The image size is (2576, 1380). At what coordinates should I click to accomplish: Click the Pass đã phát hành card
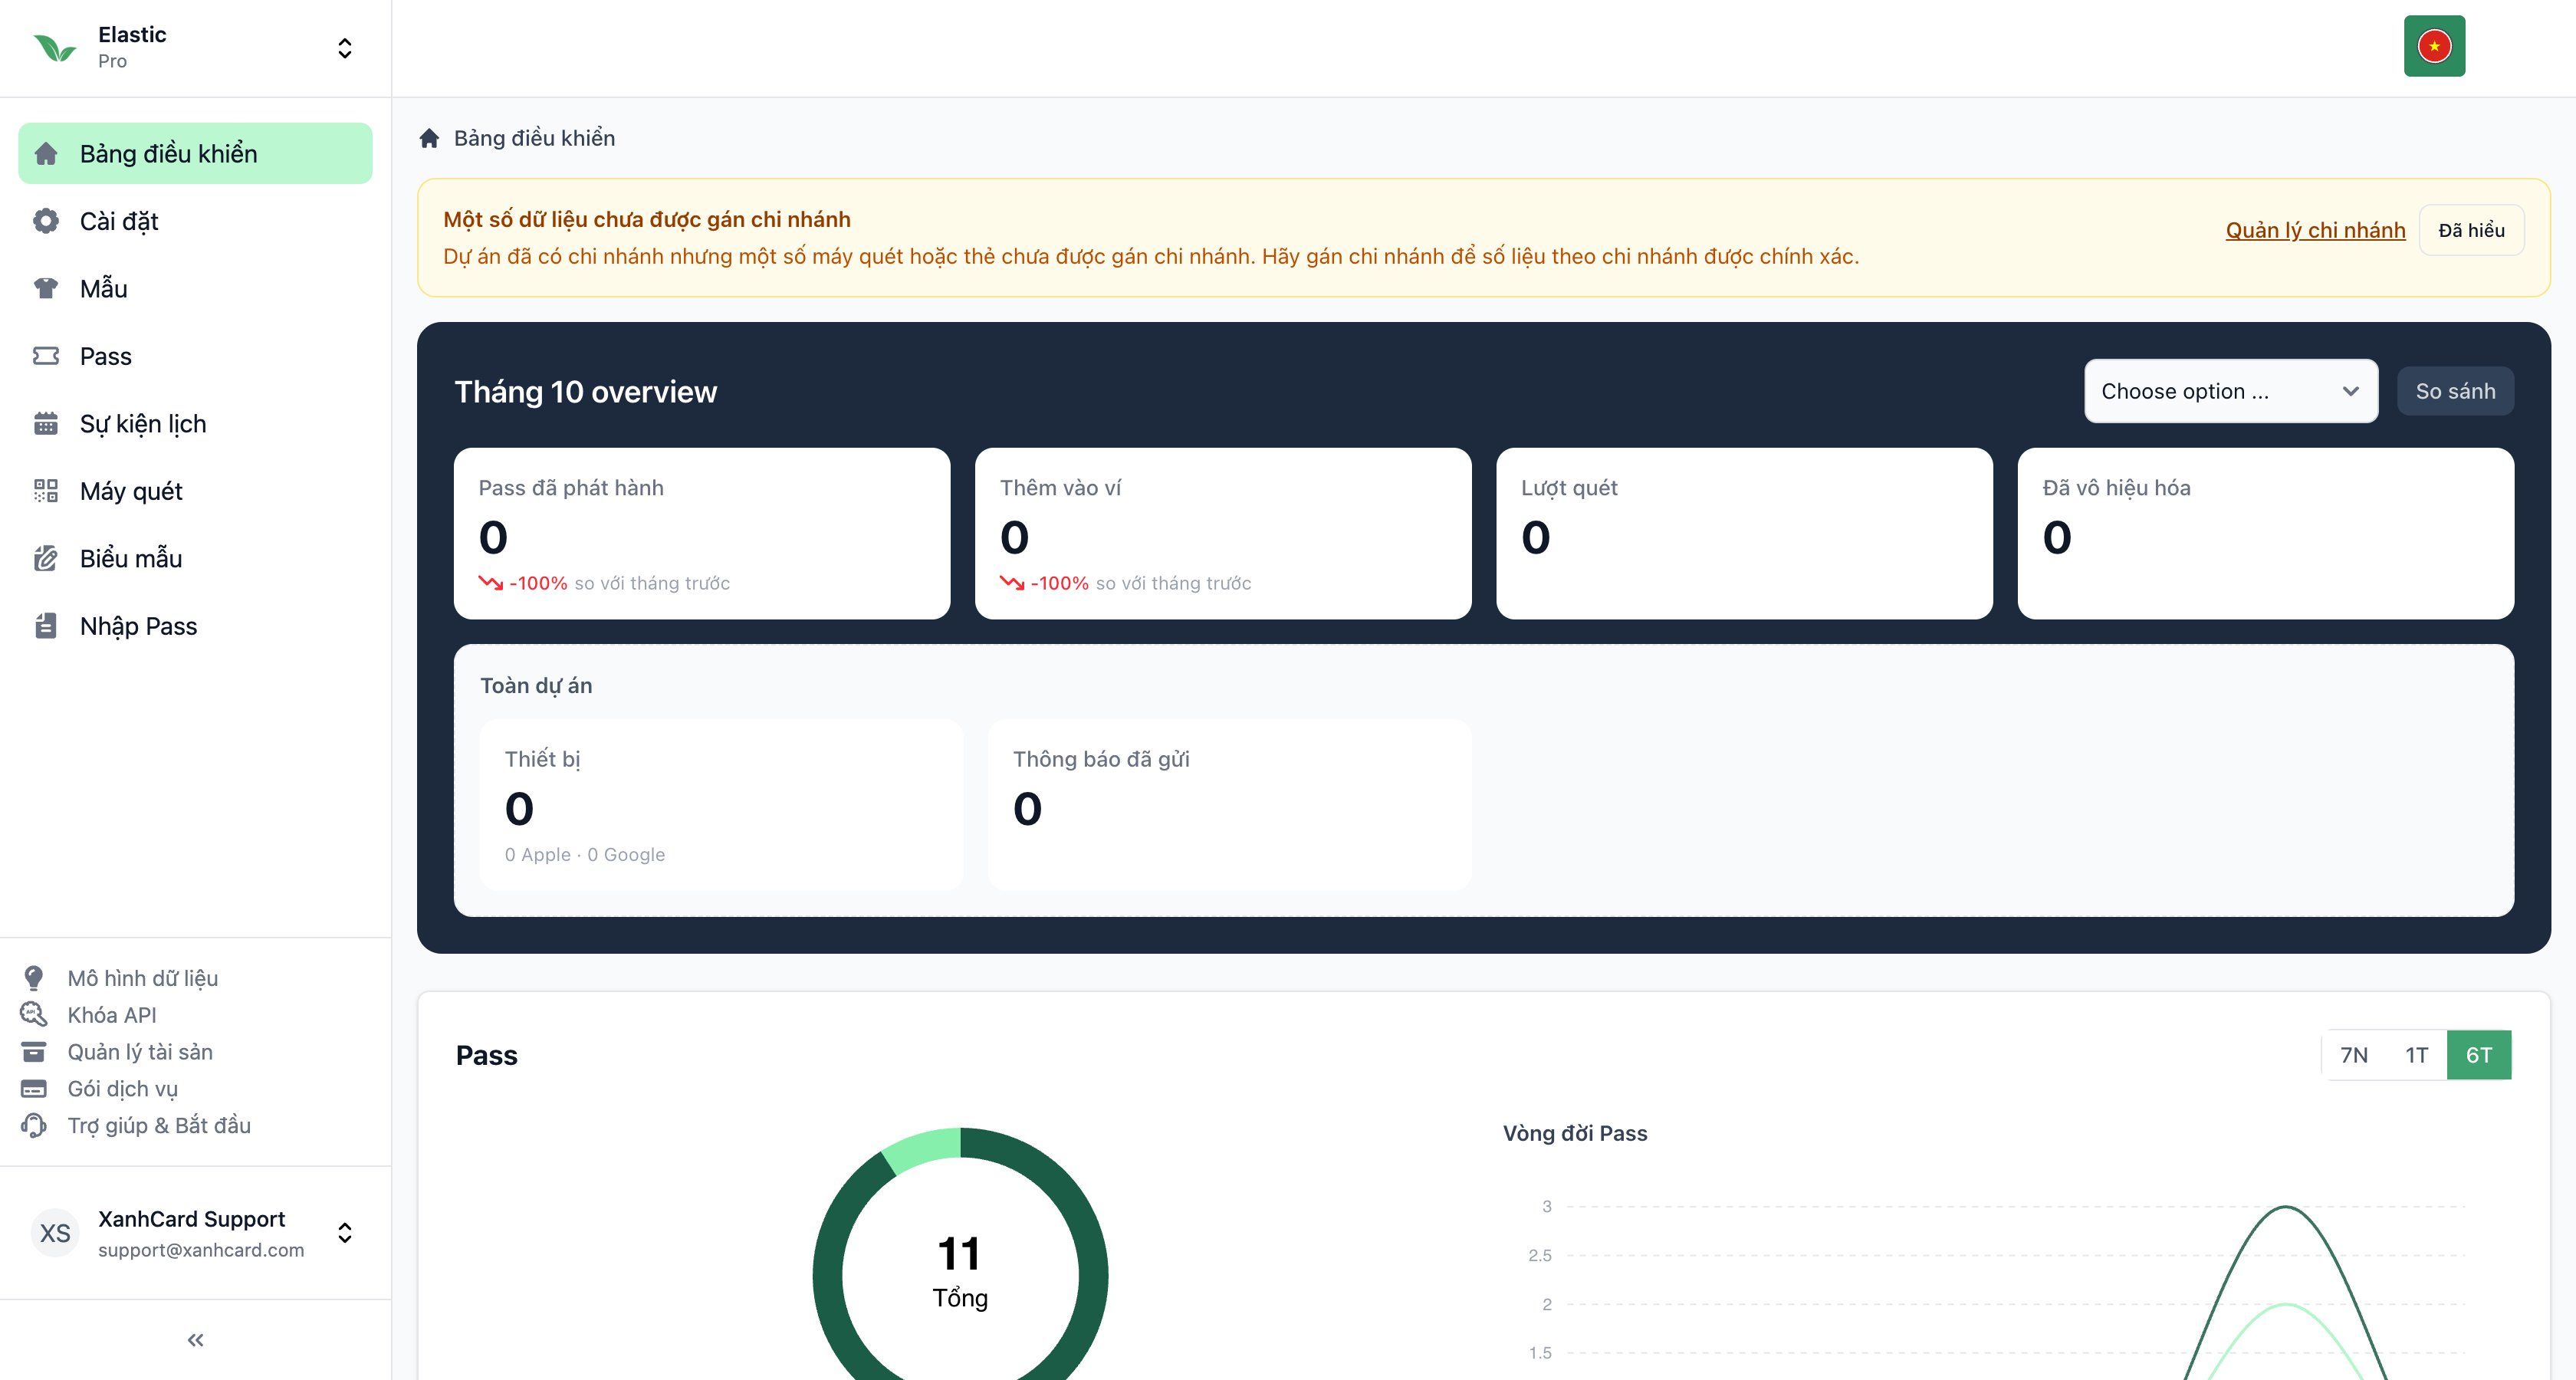702,533
